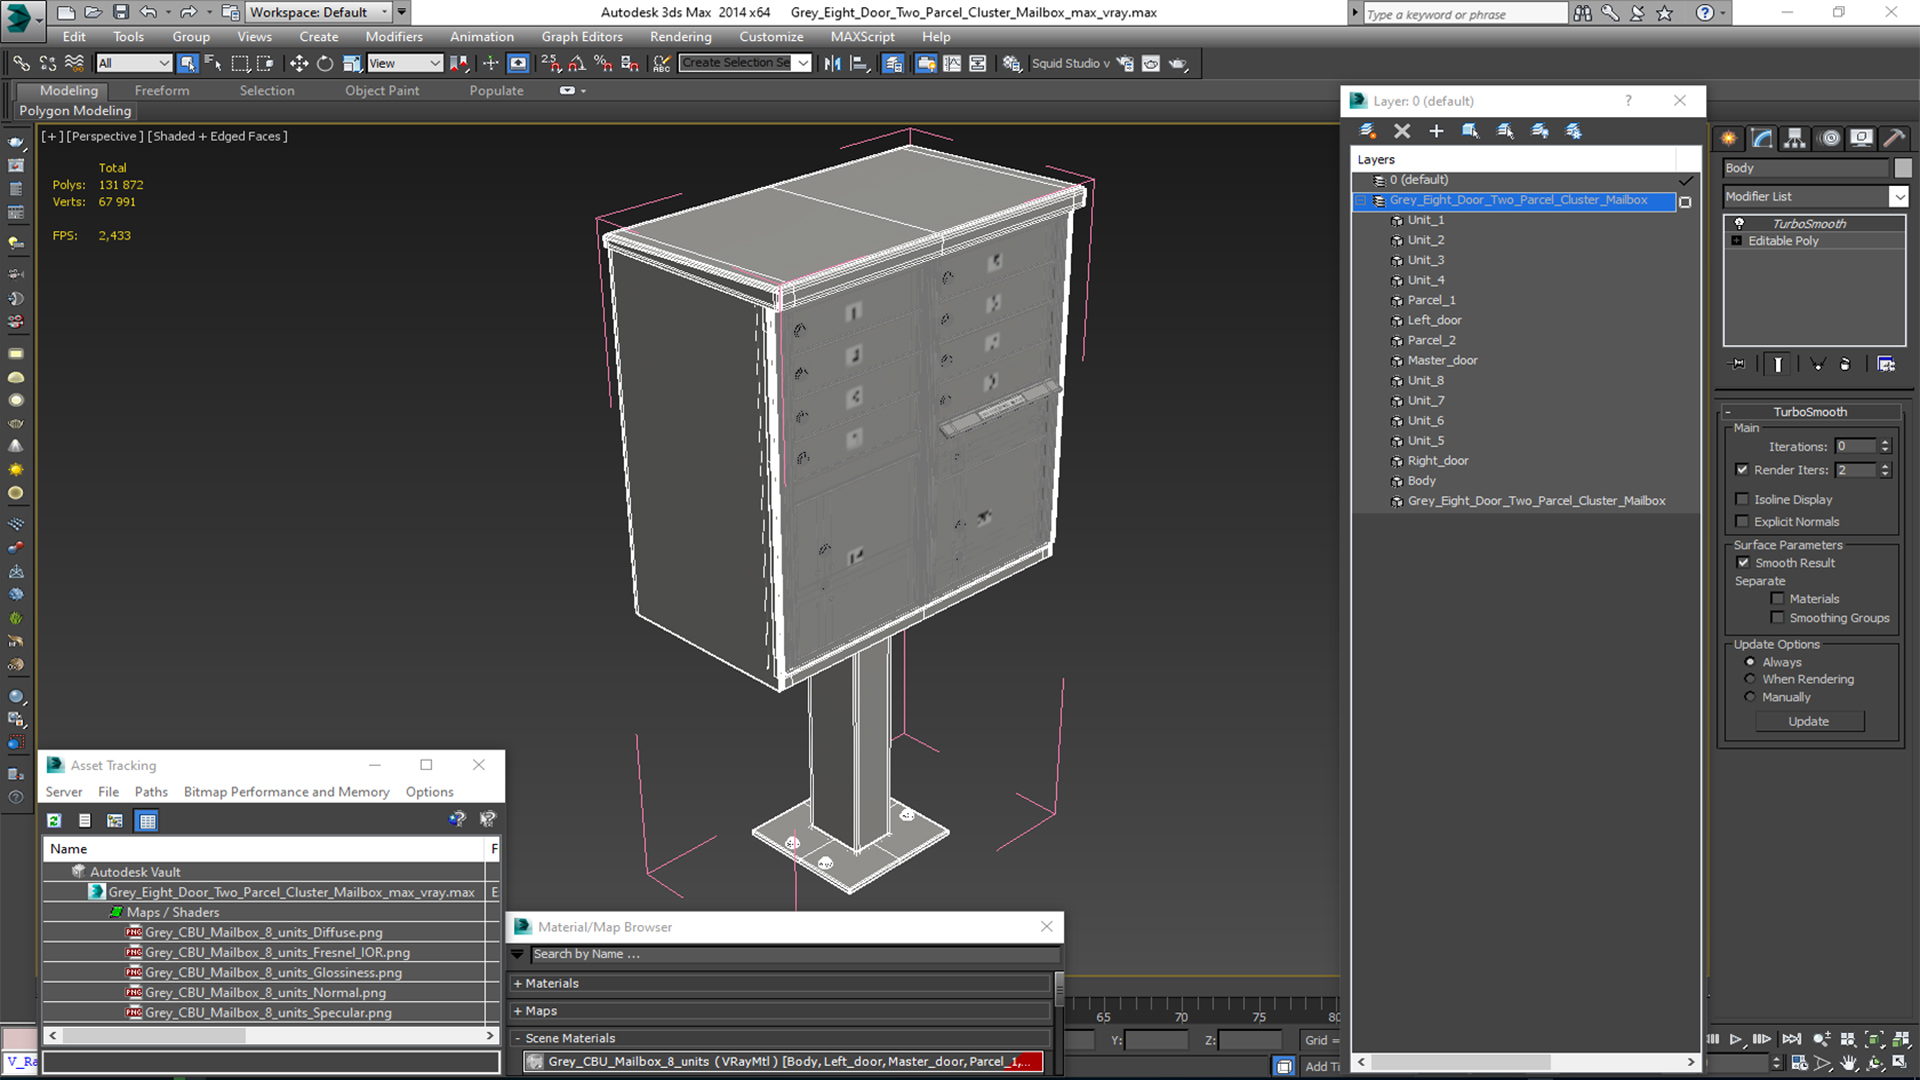The image size is (1920, 1080).
Task: Select When Rendering radio button
Action: (1750, 679)
